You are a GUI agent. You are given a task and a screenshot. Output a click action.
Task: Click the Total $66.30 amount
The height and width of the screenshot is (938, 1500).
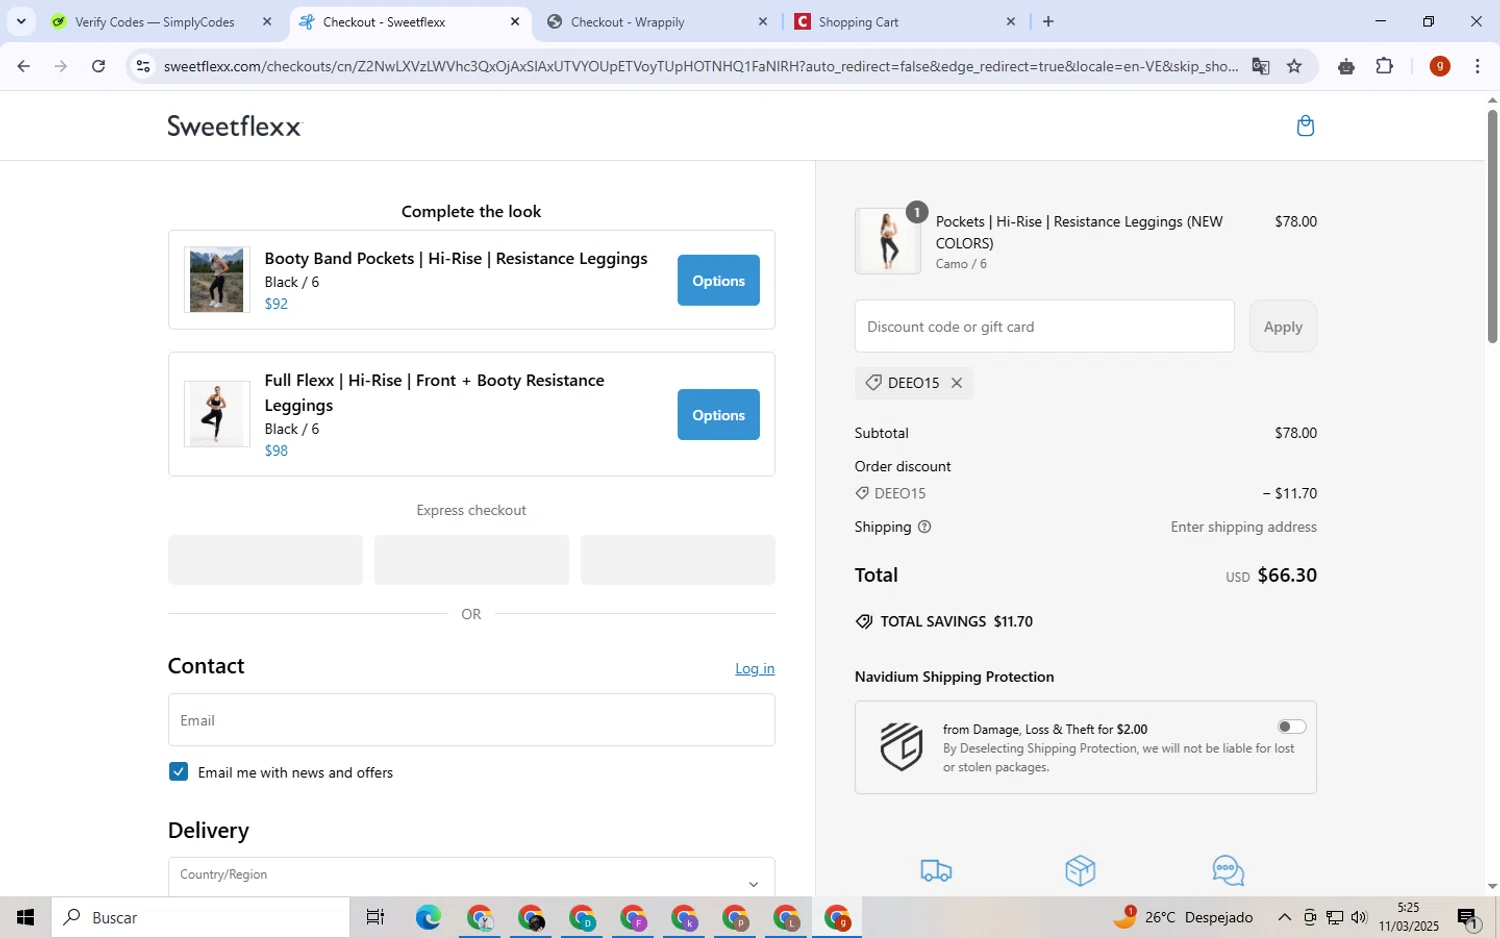(1287, 575)
